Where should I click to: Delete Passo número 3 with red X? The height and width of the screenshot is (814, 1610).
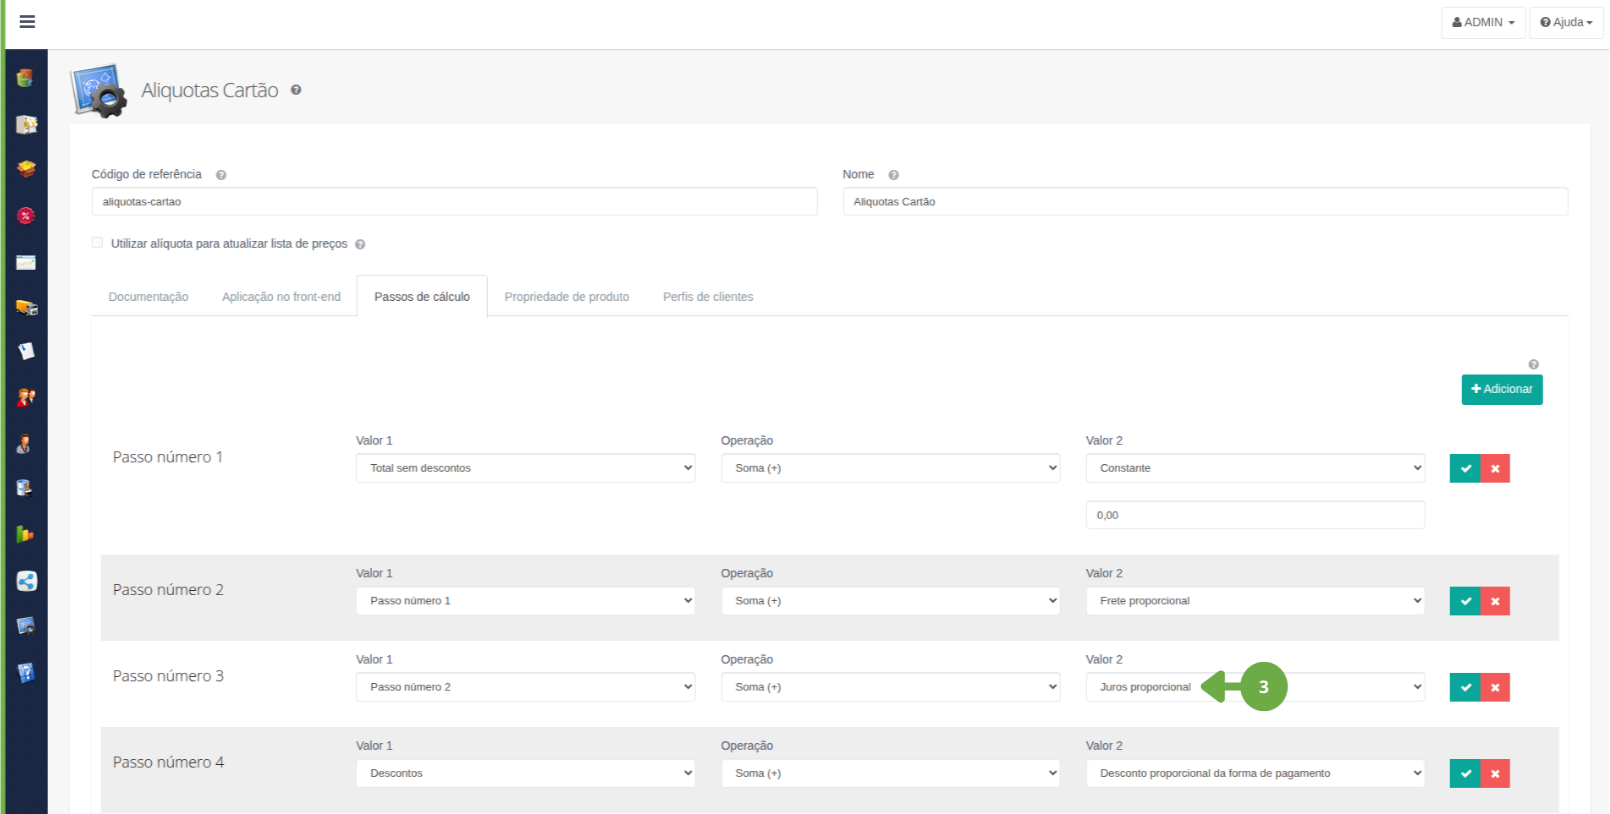click(1495, 687)
